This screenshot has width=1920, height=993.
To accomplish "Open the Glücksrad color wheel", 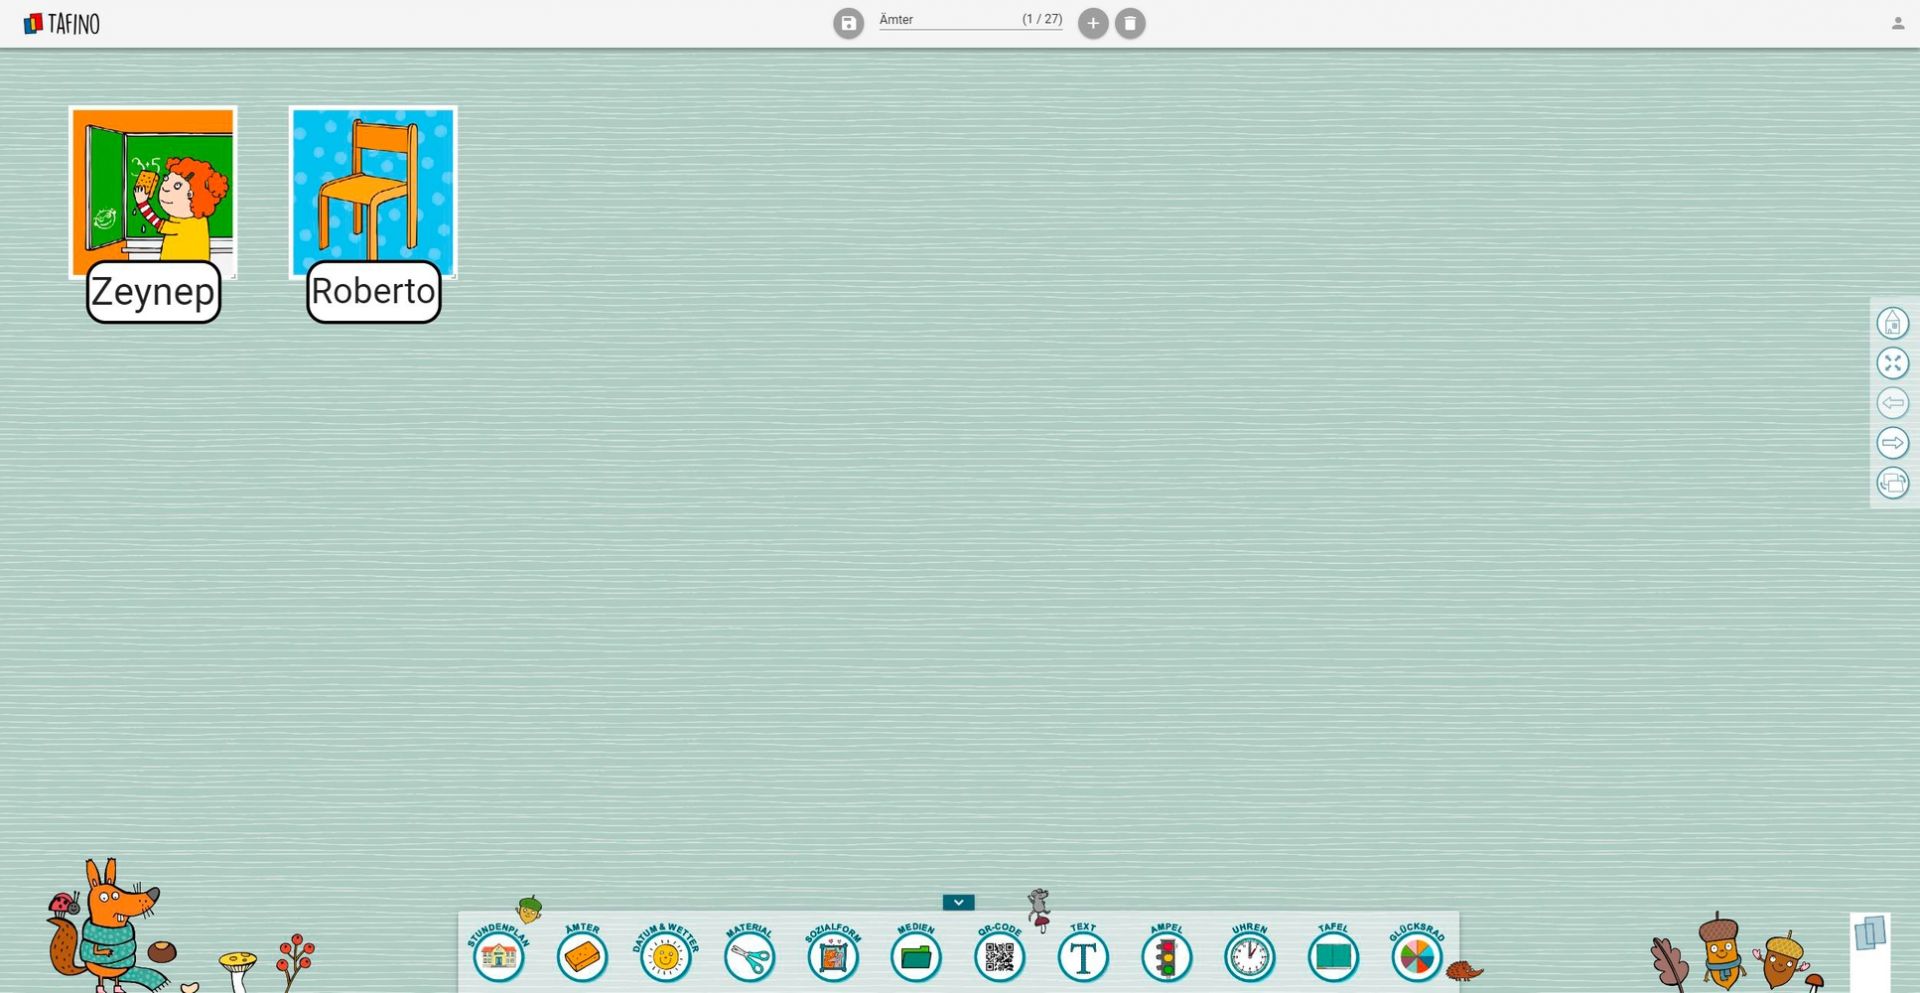I will [1416, 956].
